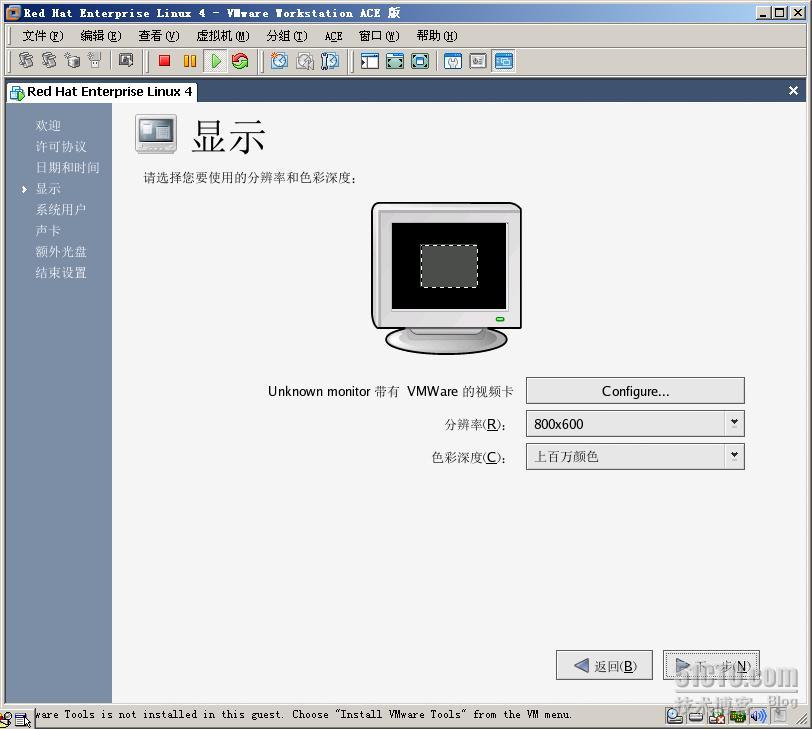This screenshot has height=729, width=812.
Task: Click the preview player toolbar icon
Action: 126,61
